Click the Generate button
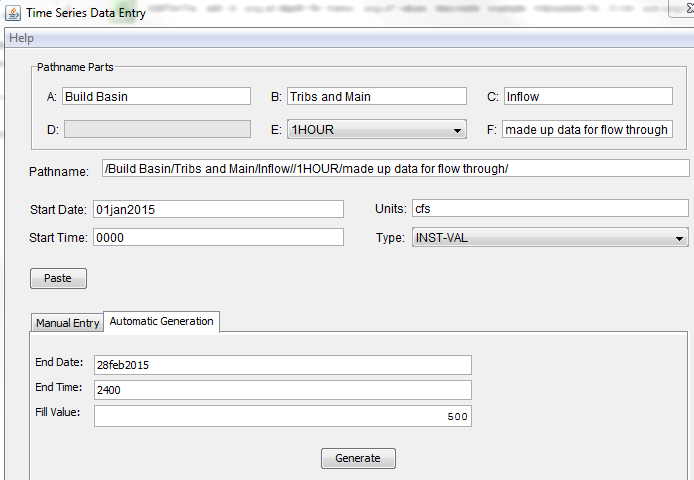The image size is (694, 480). click(359, 458)
